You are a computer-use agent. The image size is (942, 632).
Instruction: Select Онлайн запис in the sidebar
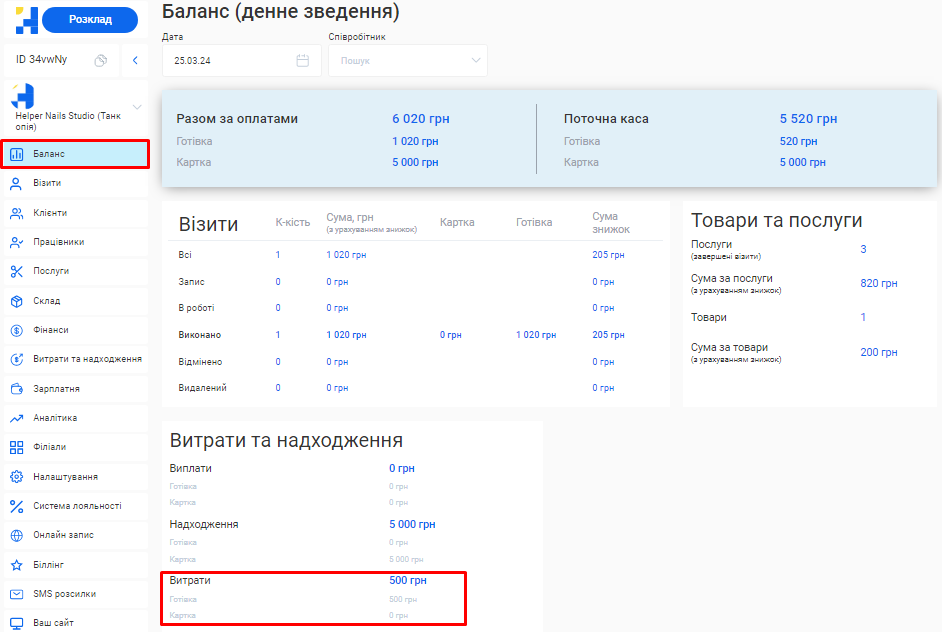(x=63, y=535)
